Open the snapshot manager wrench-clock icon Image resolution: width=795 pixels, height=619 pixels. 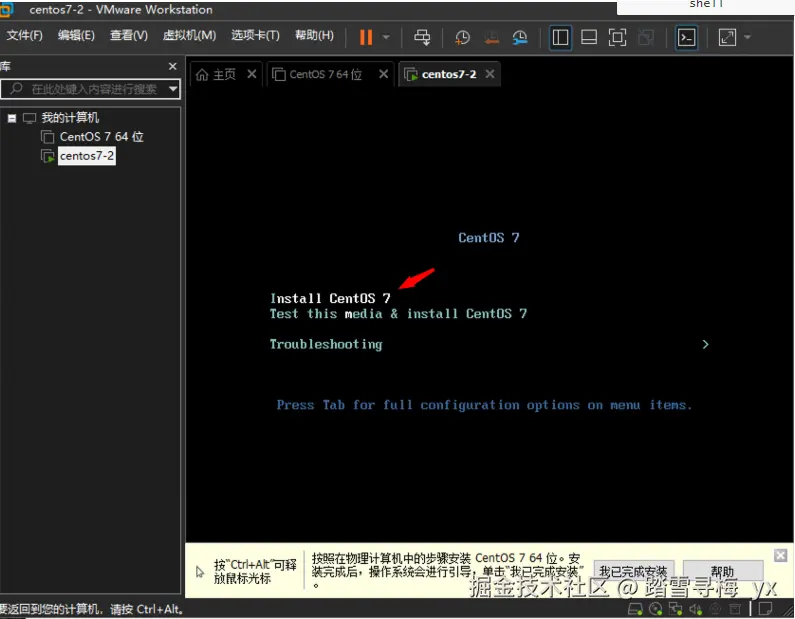pyautogui.click(x=520, y=38)
